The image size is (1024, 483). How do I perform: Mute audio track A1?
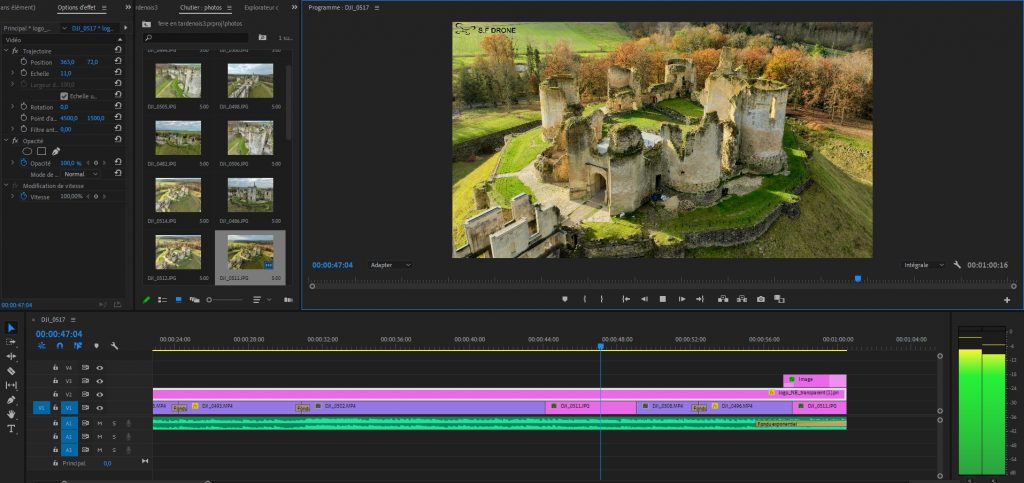click(100, 423)
